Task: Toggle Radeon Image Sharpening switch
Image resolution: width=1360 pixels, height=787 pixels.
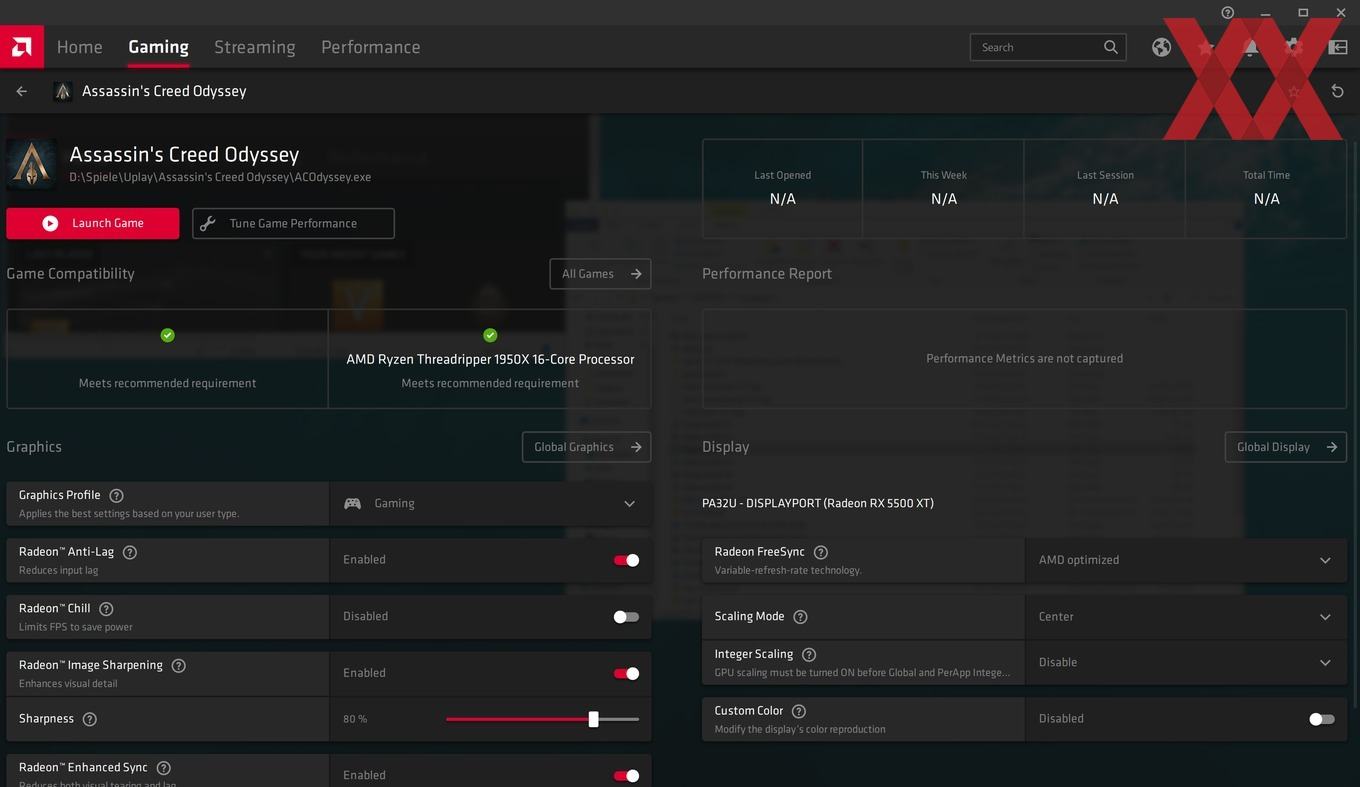Action: click(x=626, y=673)
